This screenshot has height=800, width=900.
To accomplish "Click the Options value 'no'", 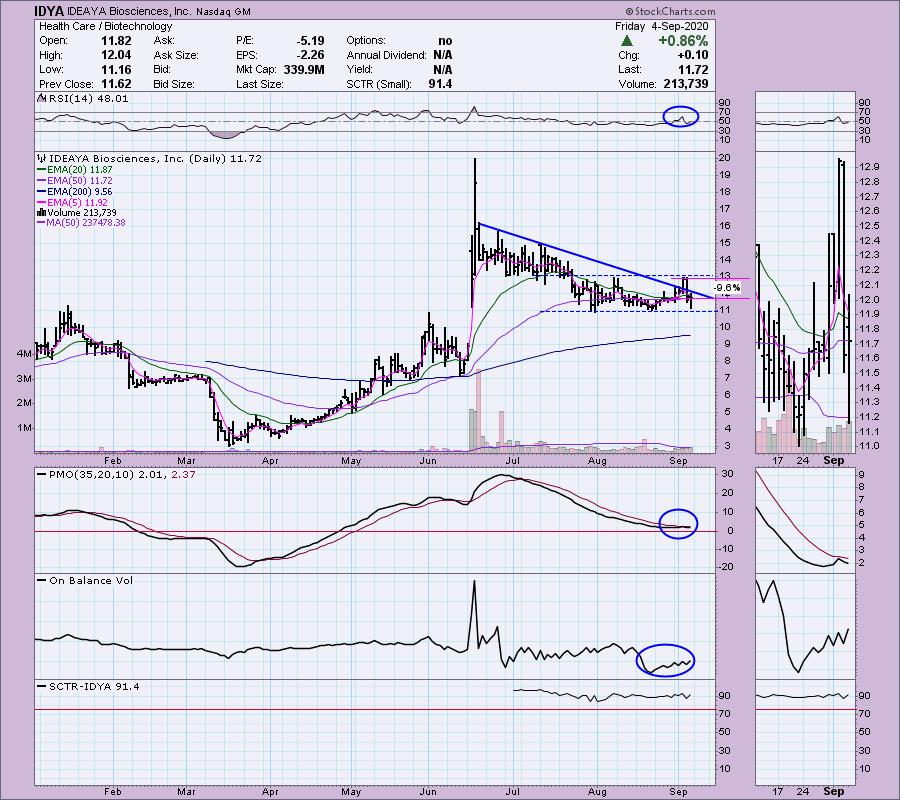I will [445, 41].
